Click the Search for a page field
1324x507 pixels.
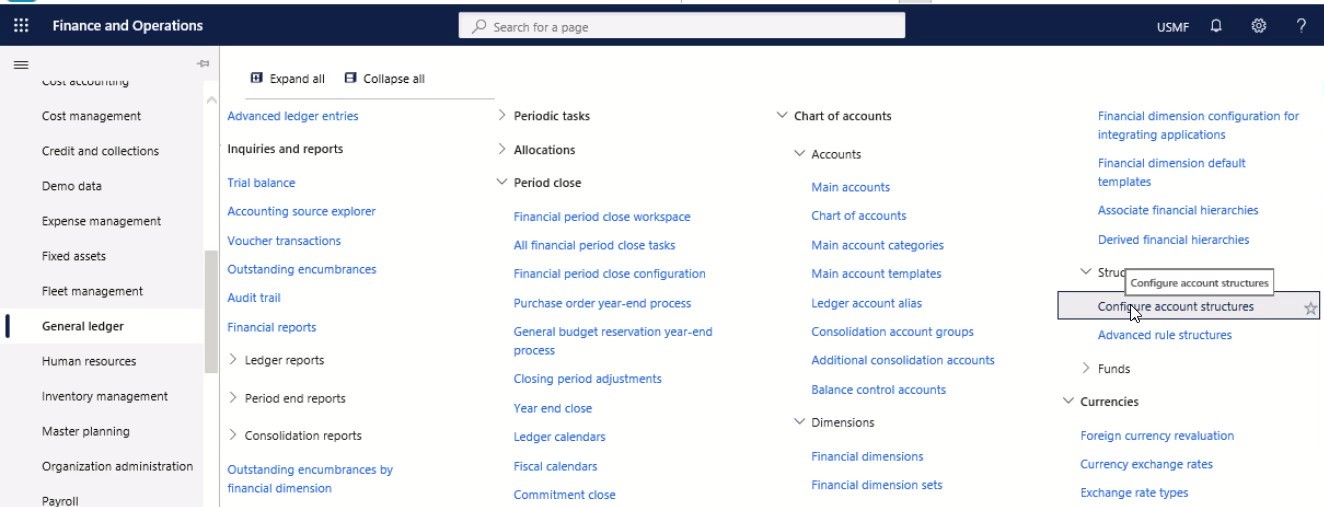tap(682, 27)
